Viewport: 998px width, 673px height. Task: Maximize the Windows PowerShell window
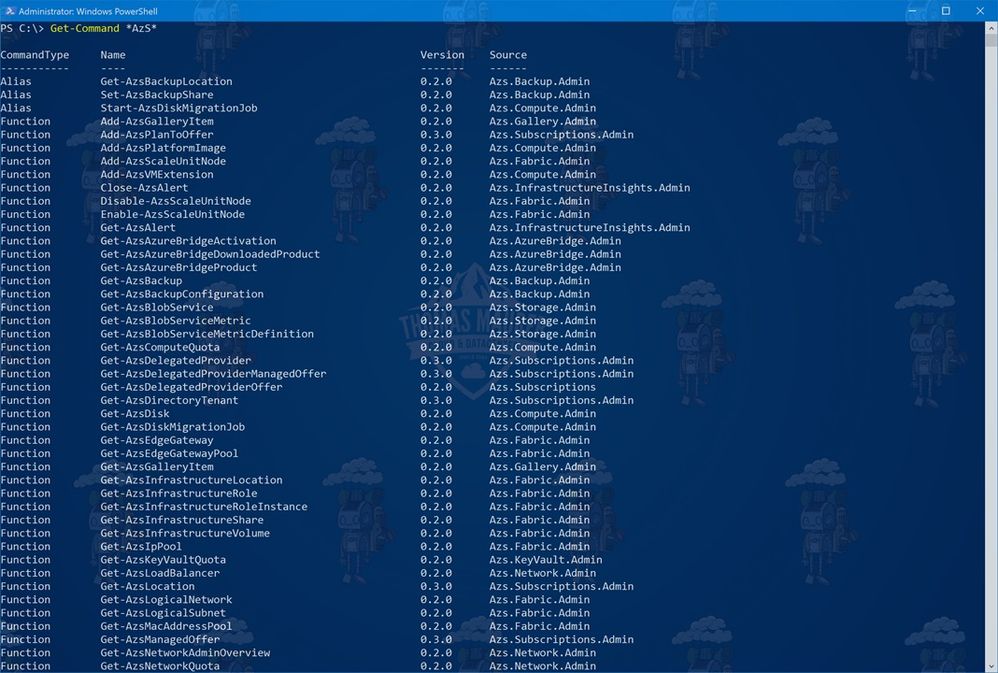point(946,11)
